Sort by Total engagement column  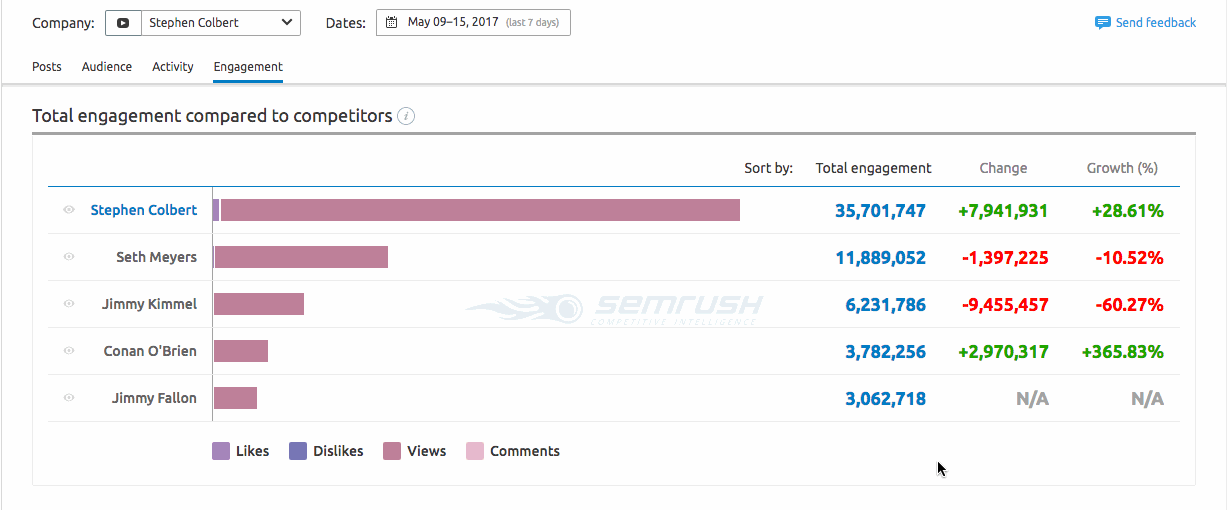(873, 168)
